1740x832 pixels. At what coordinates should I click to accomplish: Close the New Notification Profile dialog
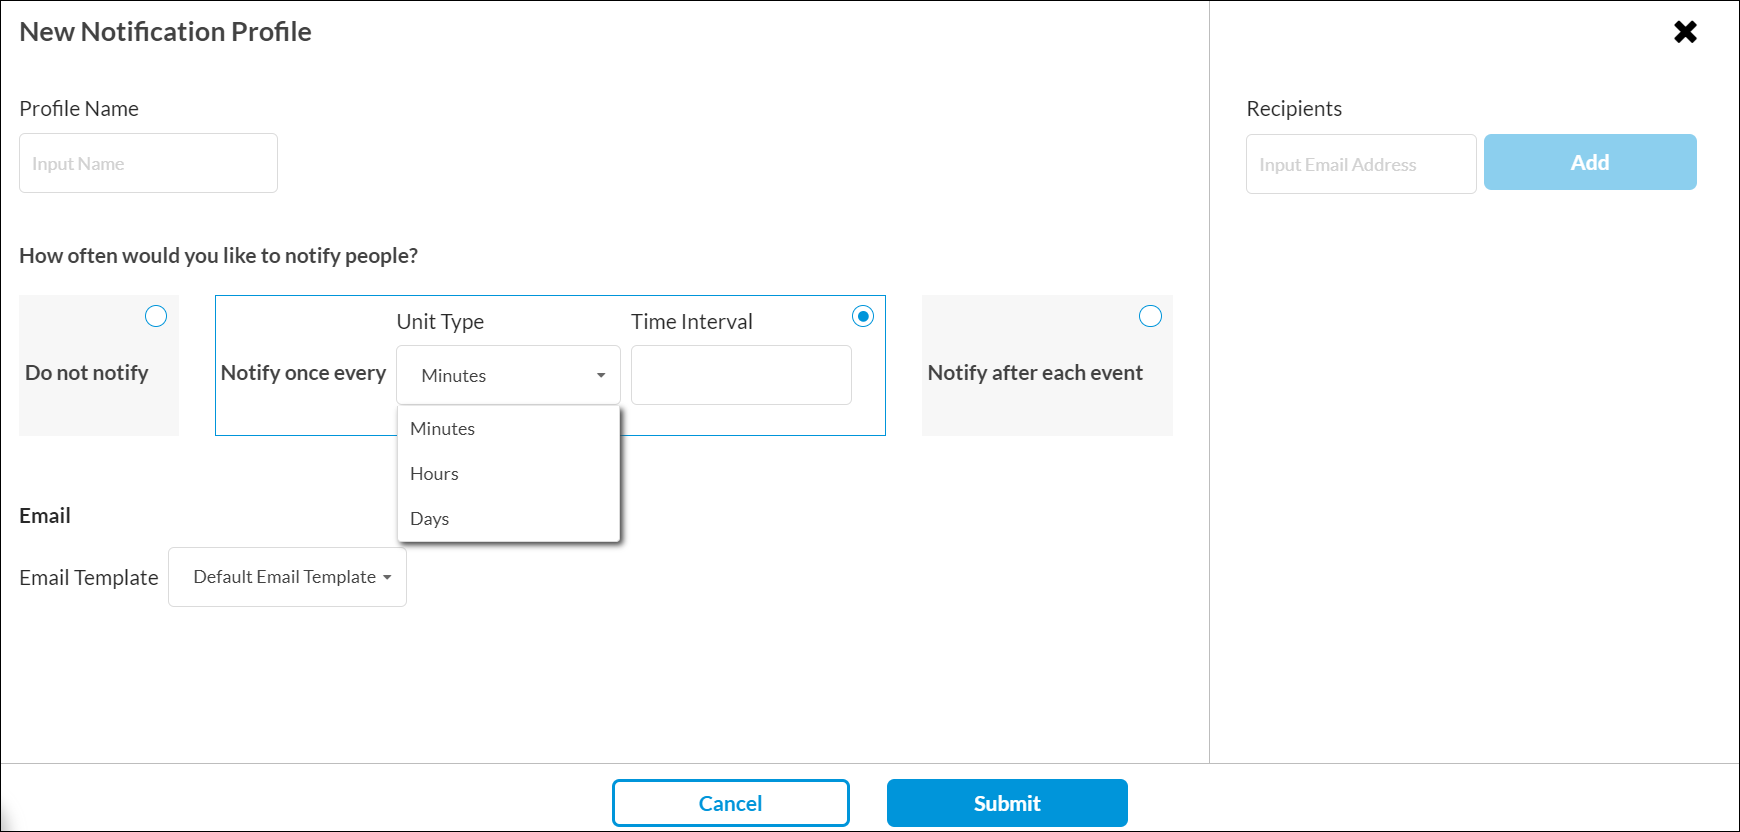coord(1685,32)
